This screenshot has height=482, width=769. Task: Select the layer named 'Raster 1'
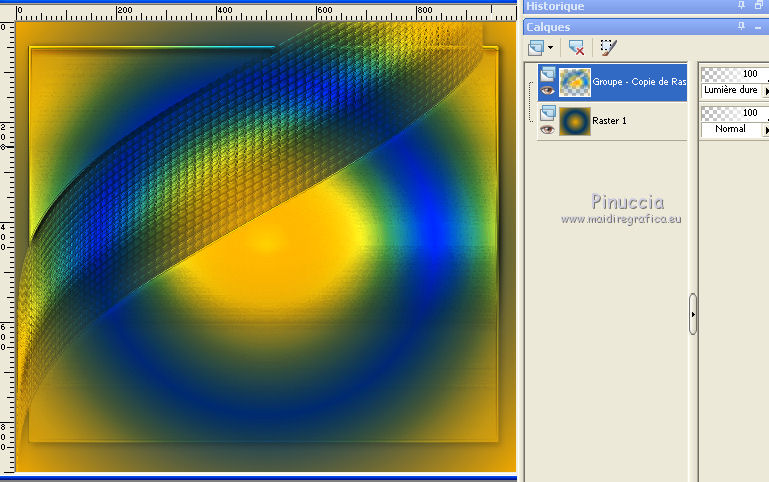(x=609, y=121)
